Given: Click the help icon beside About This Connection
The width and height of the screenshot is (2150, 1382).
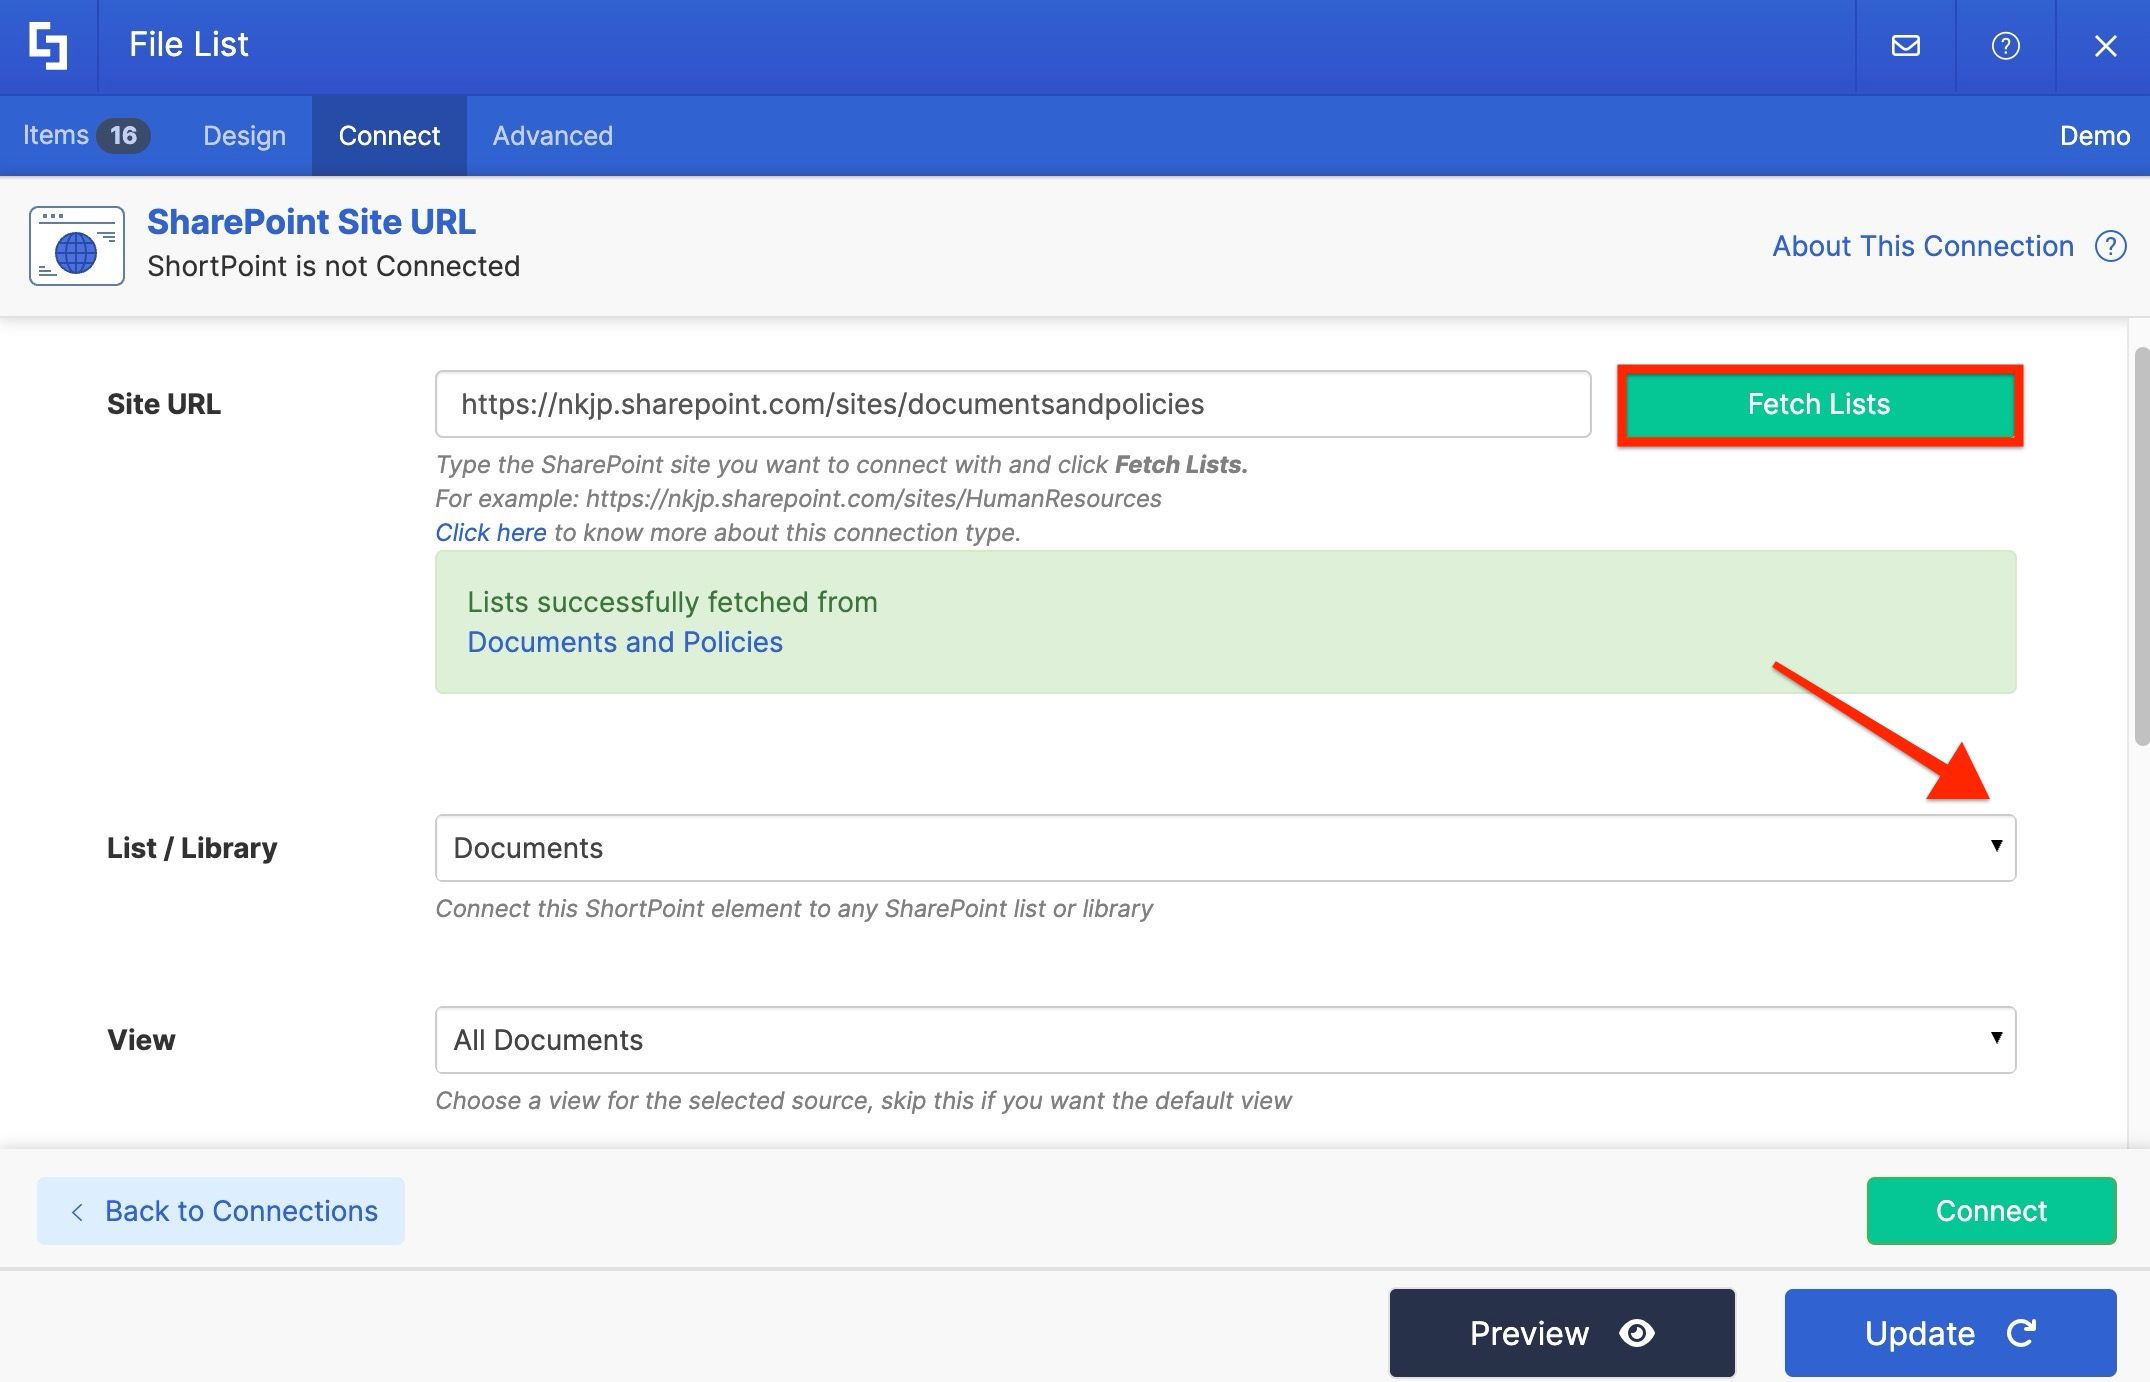Looking at the screenshot, I should coord(2110,246).
